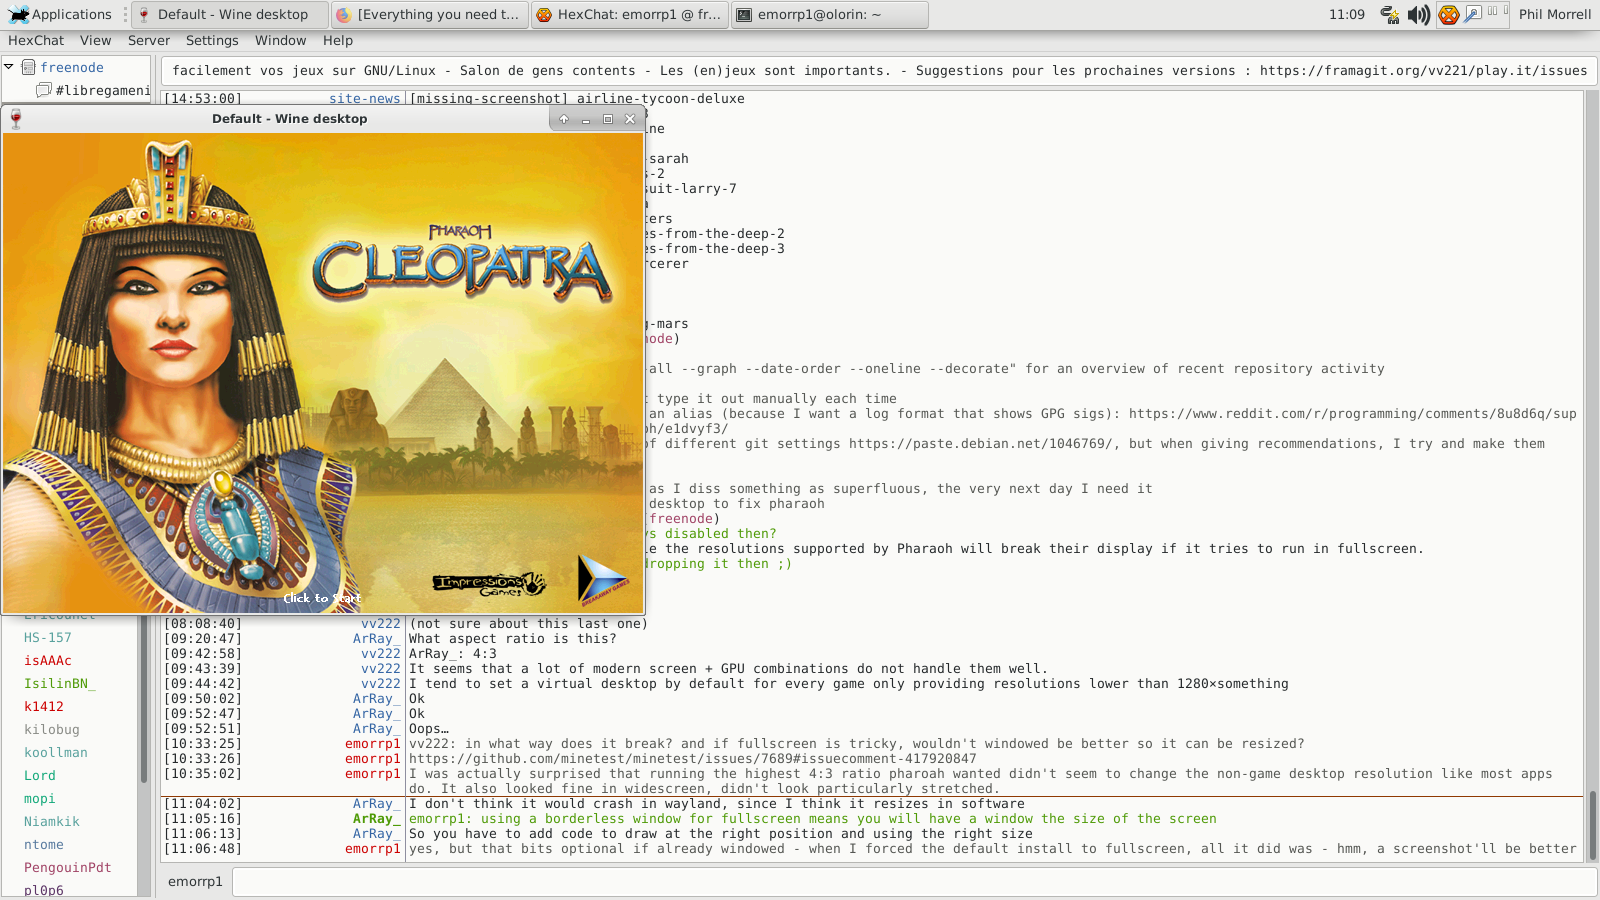The height and width of the screenshot is (900, 1600).
Task: Select user koollman in user list
Action: pos(56,753)
